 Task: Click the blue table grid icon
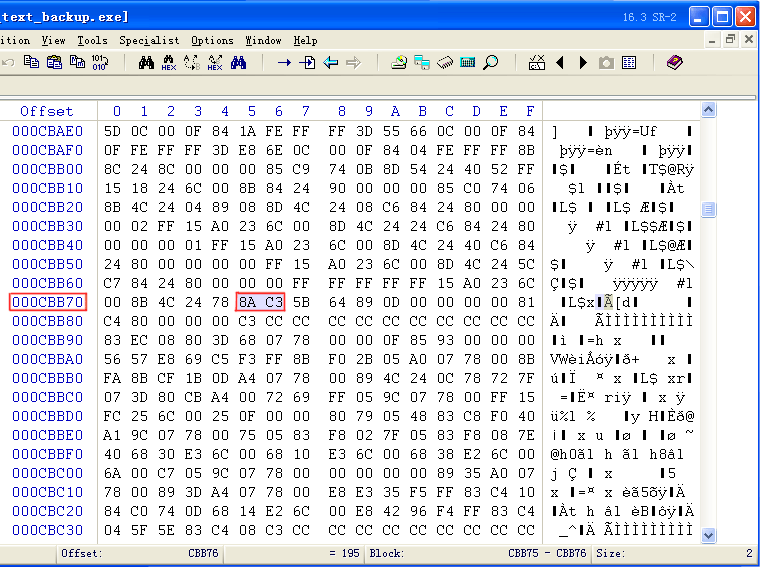click(x=629, y=63)
